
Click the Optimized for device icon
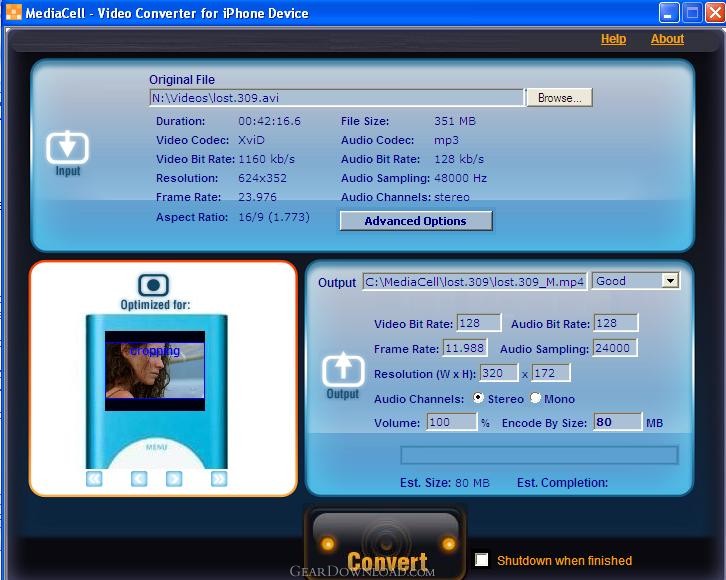click(x=153, y=285)
